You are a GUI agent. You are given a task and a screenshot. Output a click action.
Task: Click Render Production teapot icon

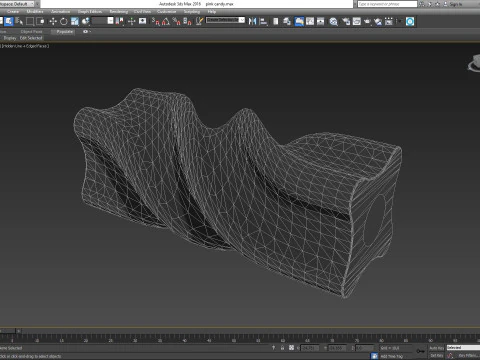[367, 22]
